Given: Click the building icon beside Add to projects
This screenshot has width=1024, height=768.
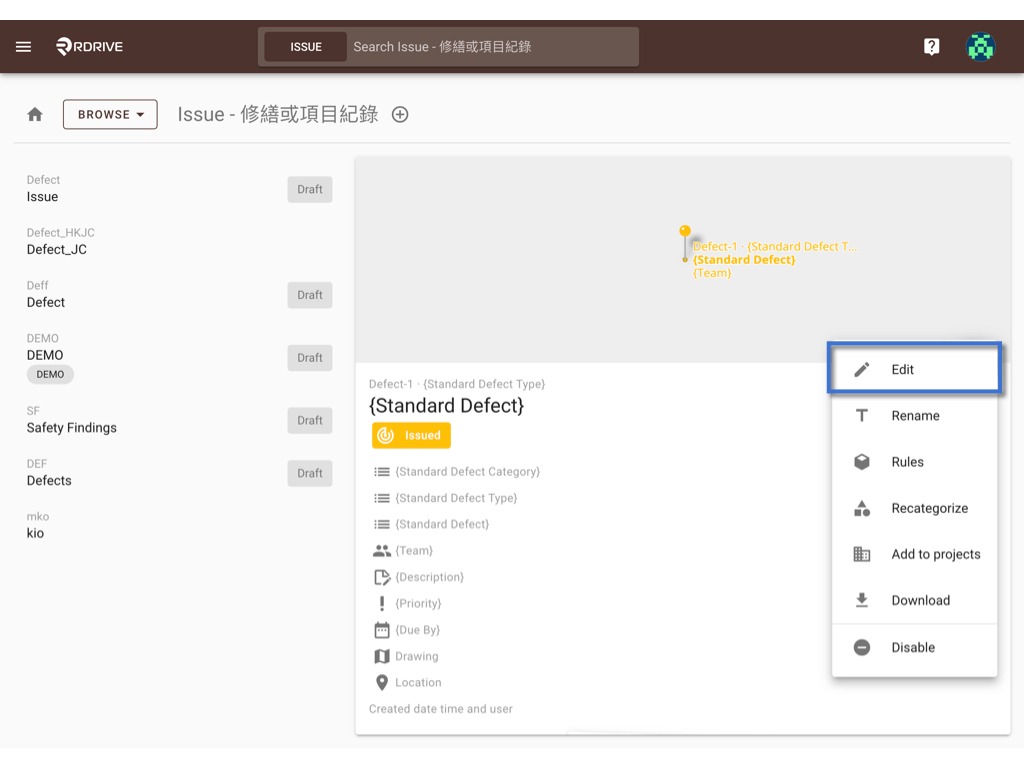Looking at the screenshot, I should click(x=861, y=554).
